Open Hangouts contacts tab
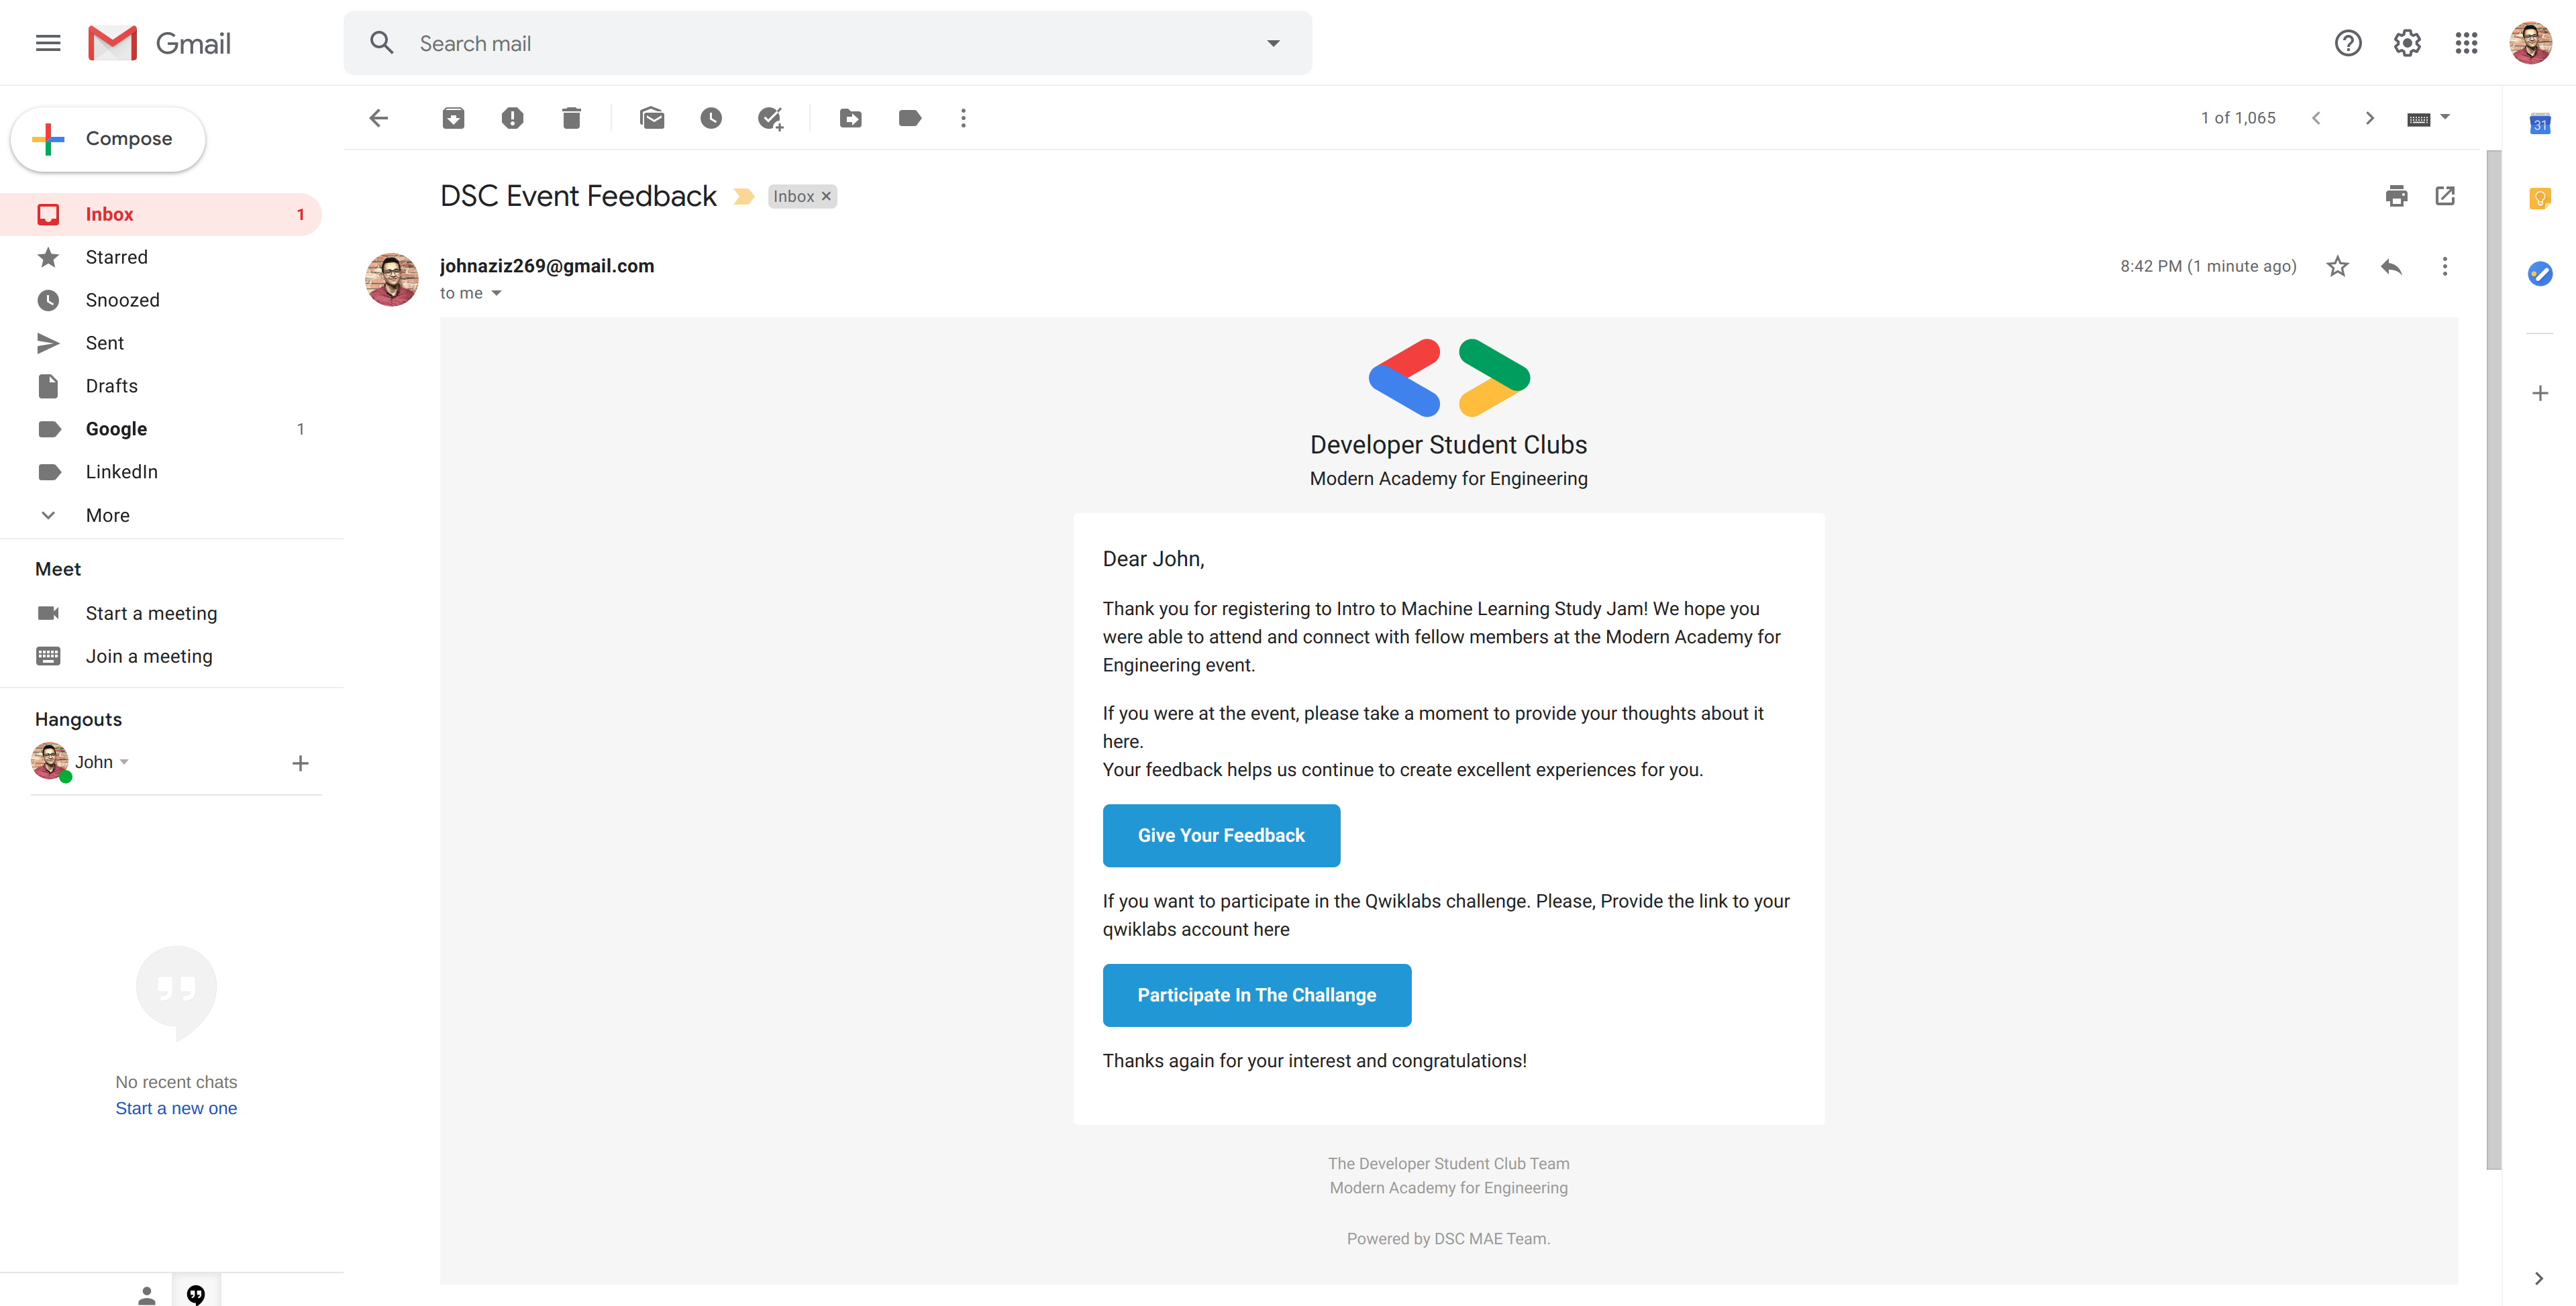 pos(146,1295)
